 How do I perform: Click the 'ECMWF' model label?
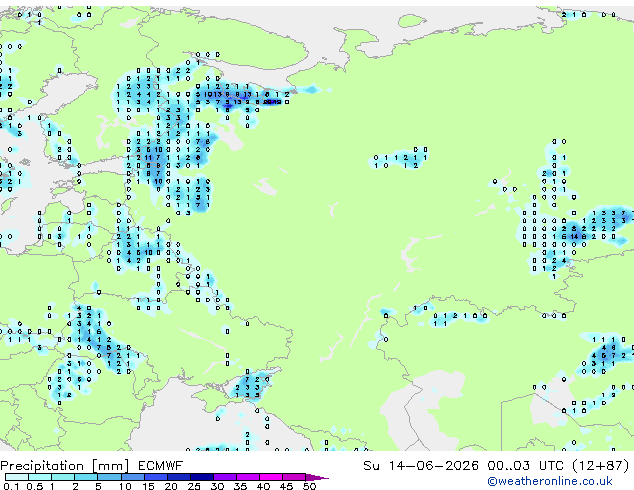point(161,466)
